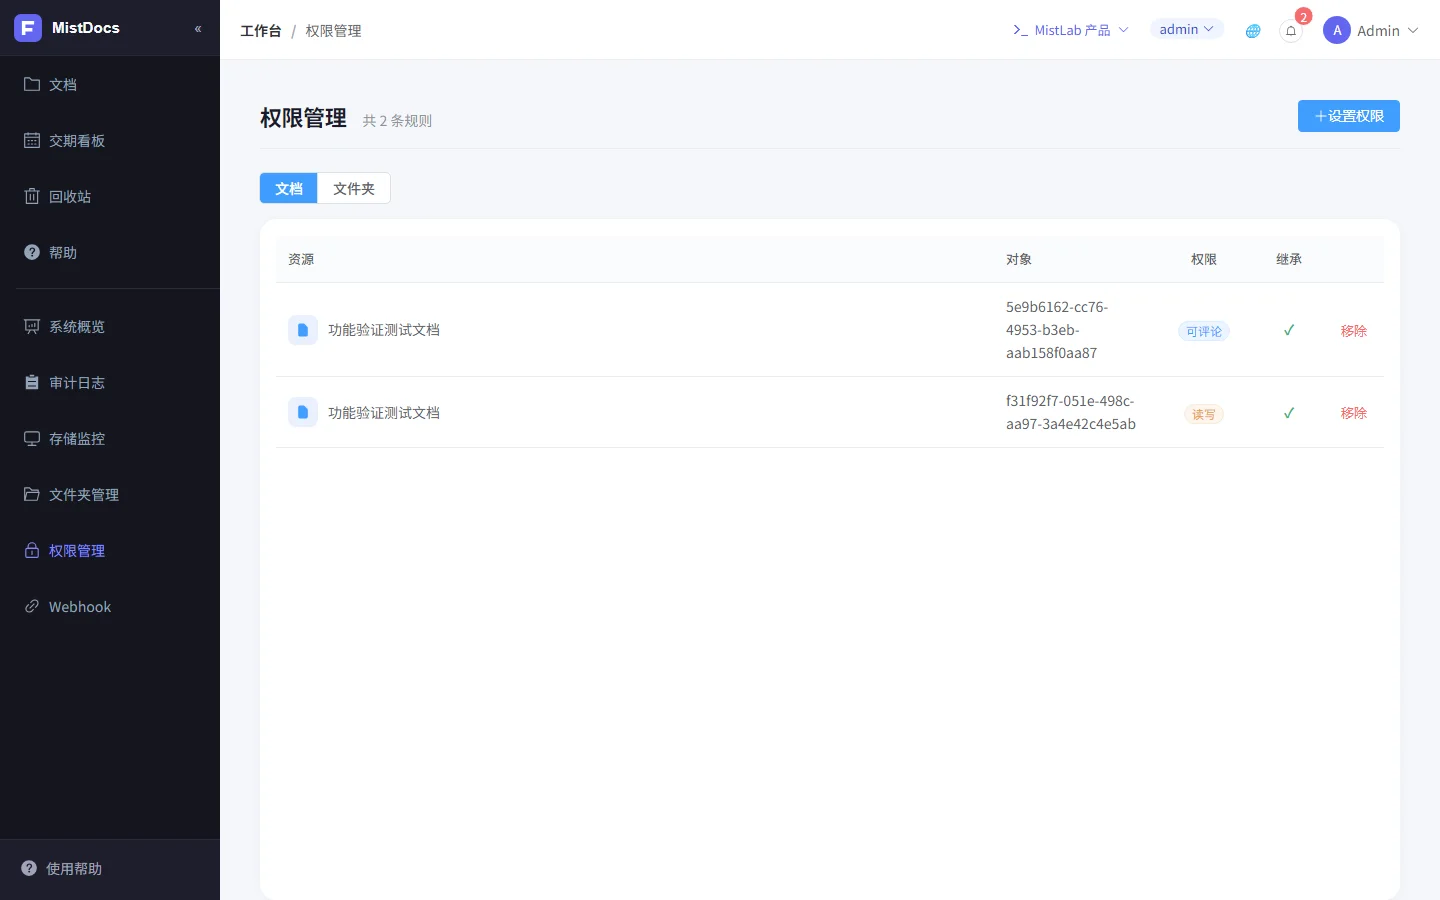Click the inherit checkmark in 读写 row
The width and height of the screenshot is (1440, 900).
[1289, 412]
